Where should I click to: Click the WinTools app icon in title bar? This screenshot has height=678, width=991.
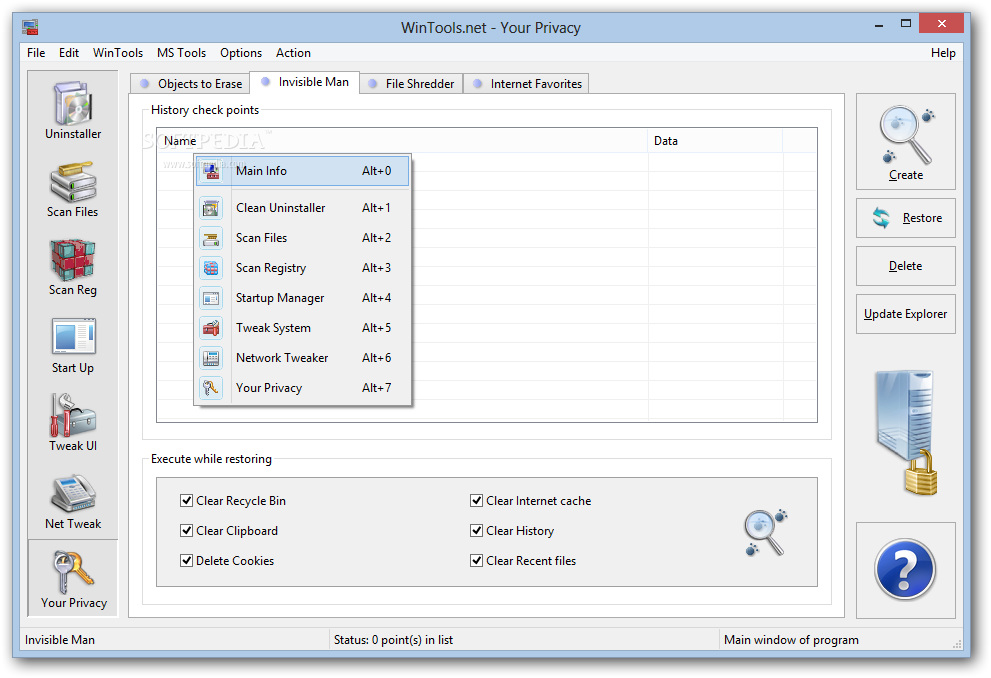tap(30, 27)
